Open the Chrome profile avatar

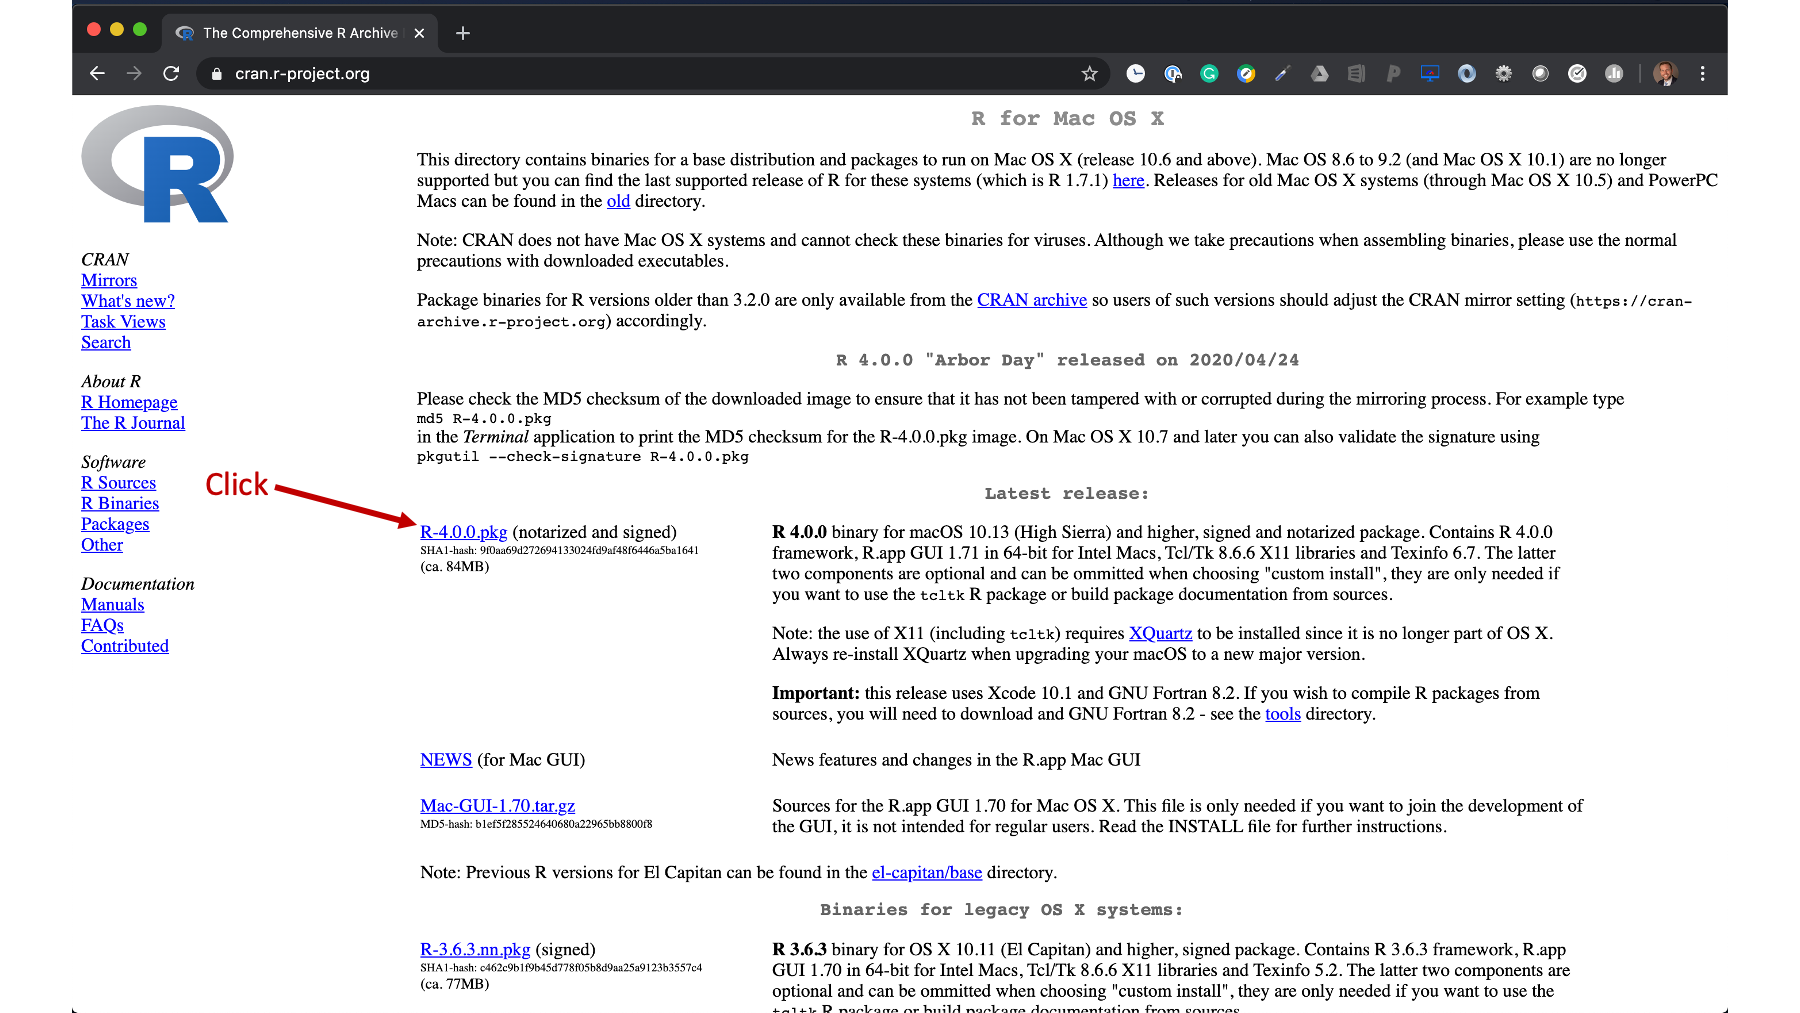[x=1665, y=73]
